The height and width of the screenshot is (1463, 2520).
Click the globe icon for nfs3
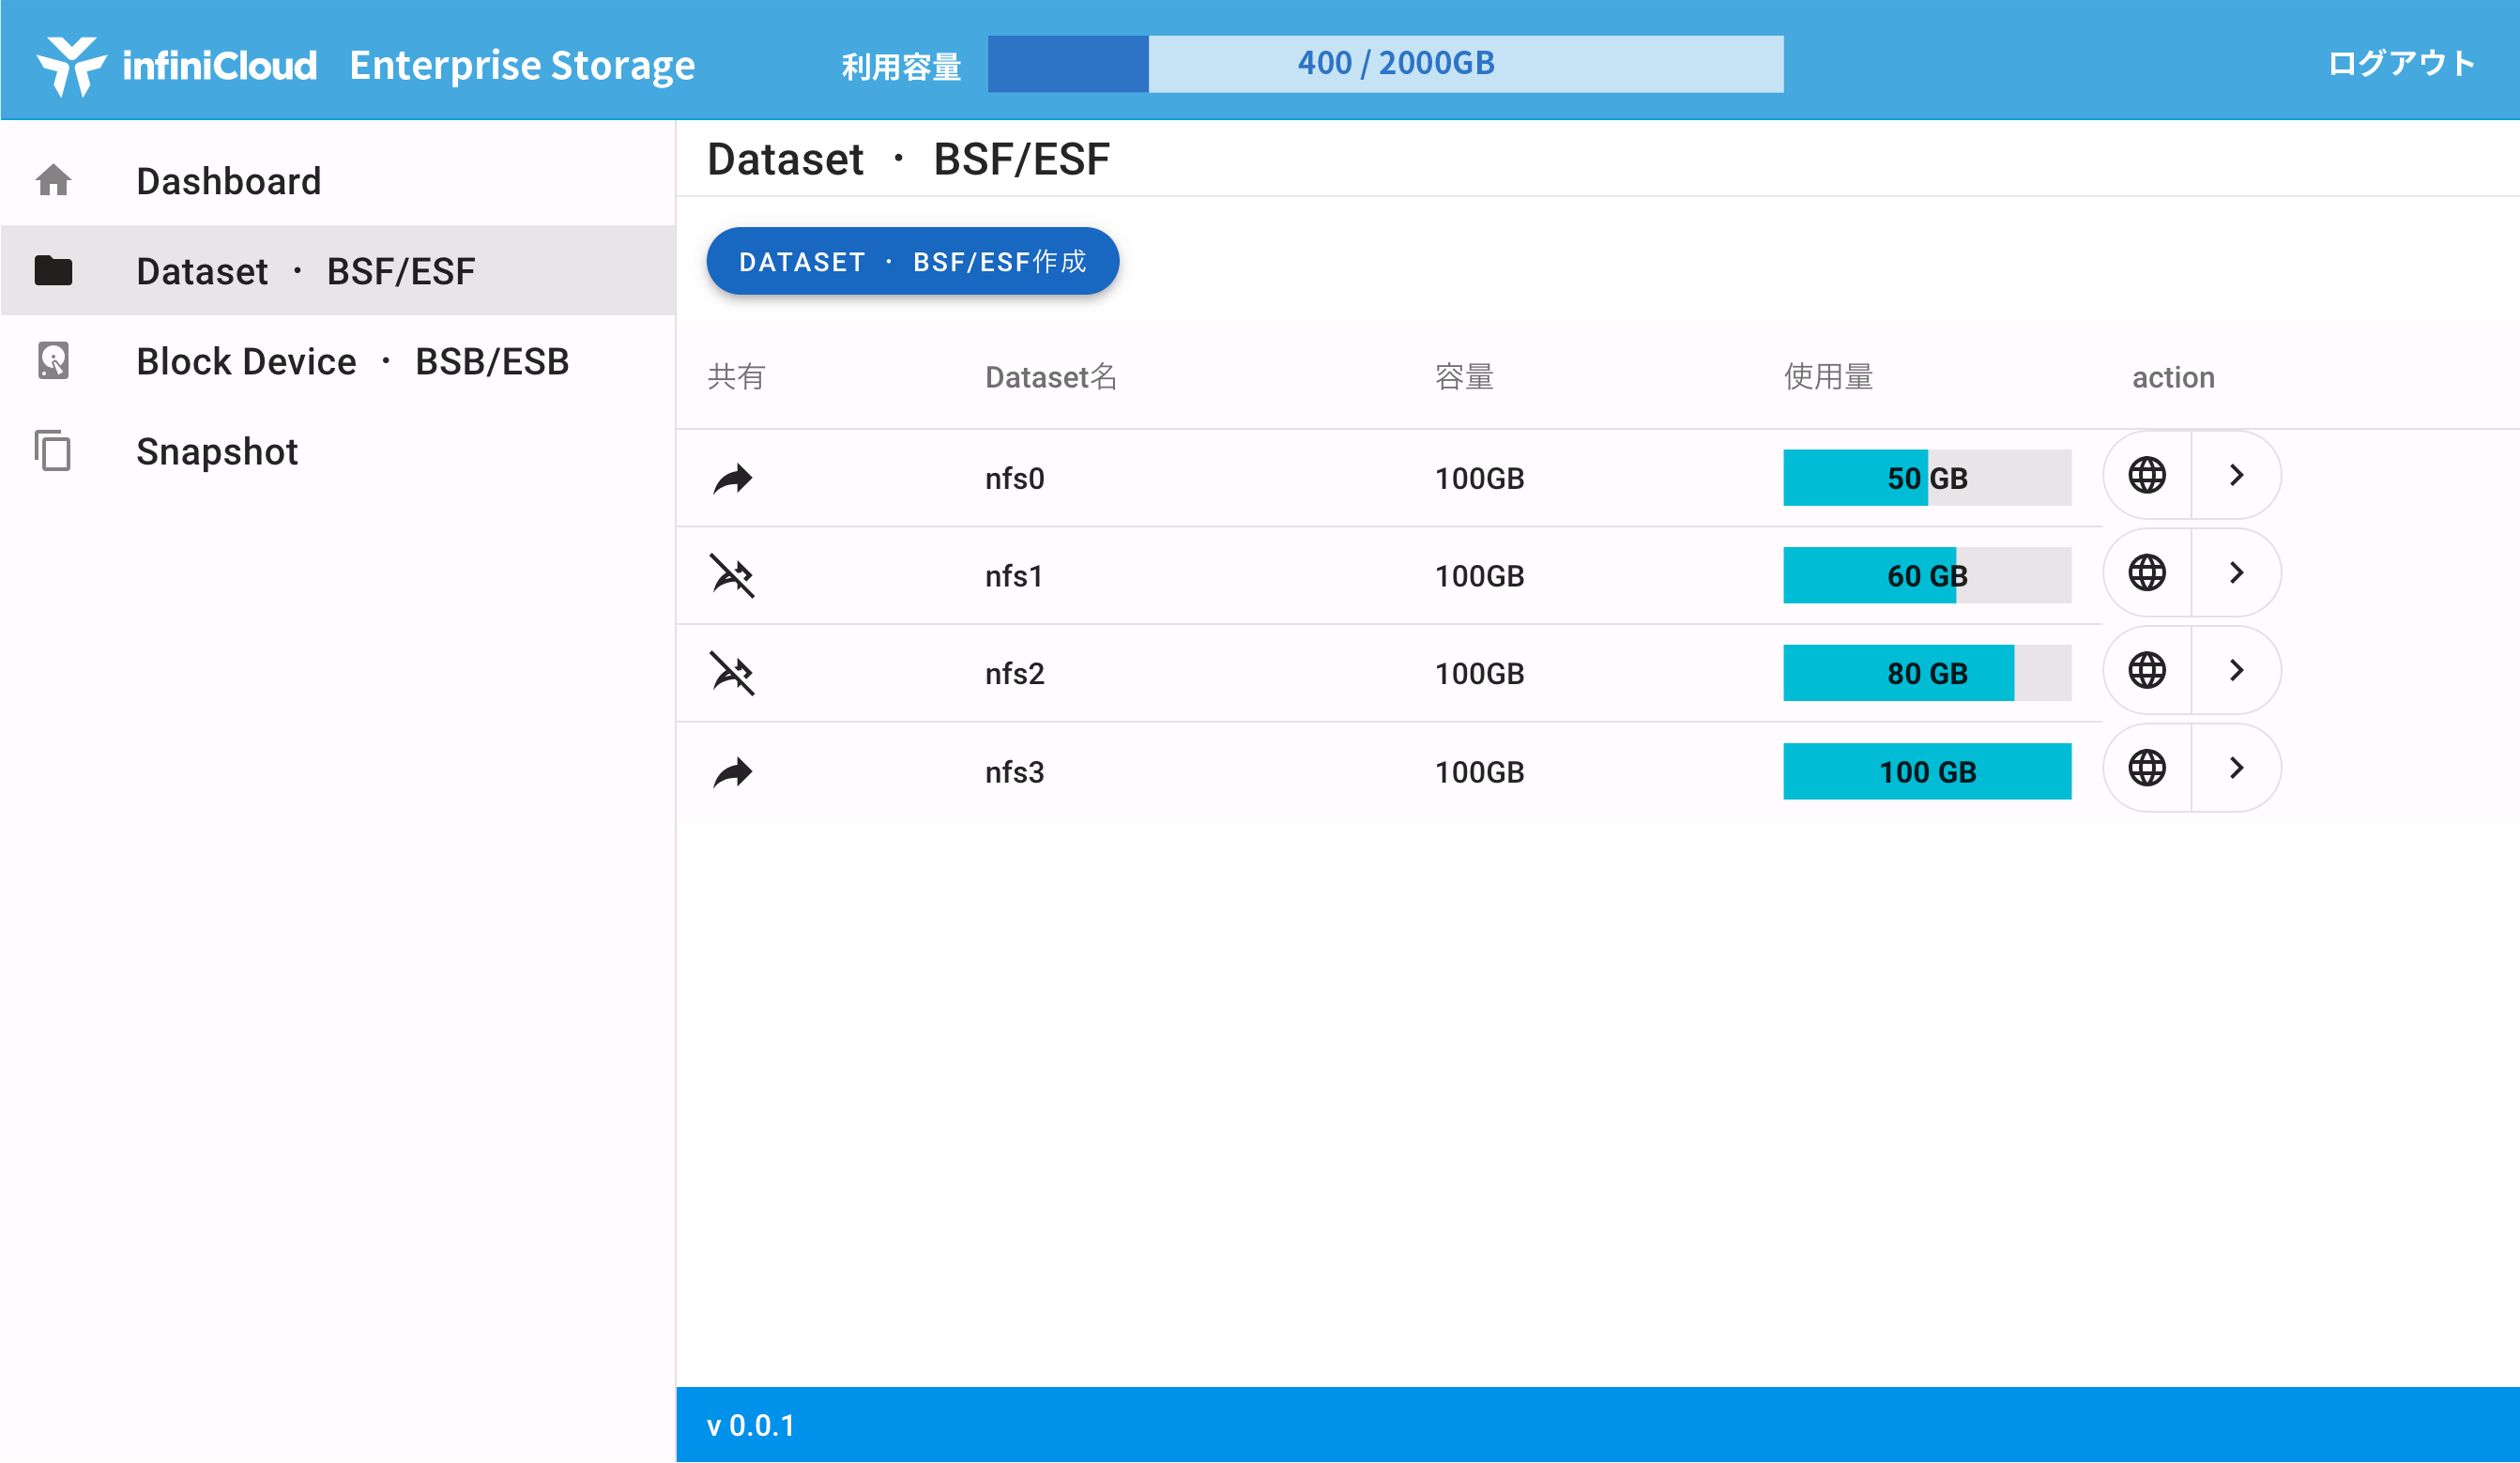2147,769
